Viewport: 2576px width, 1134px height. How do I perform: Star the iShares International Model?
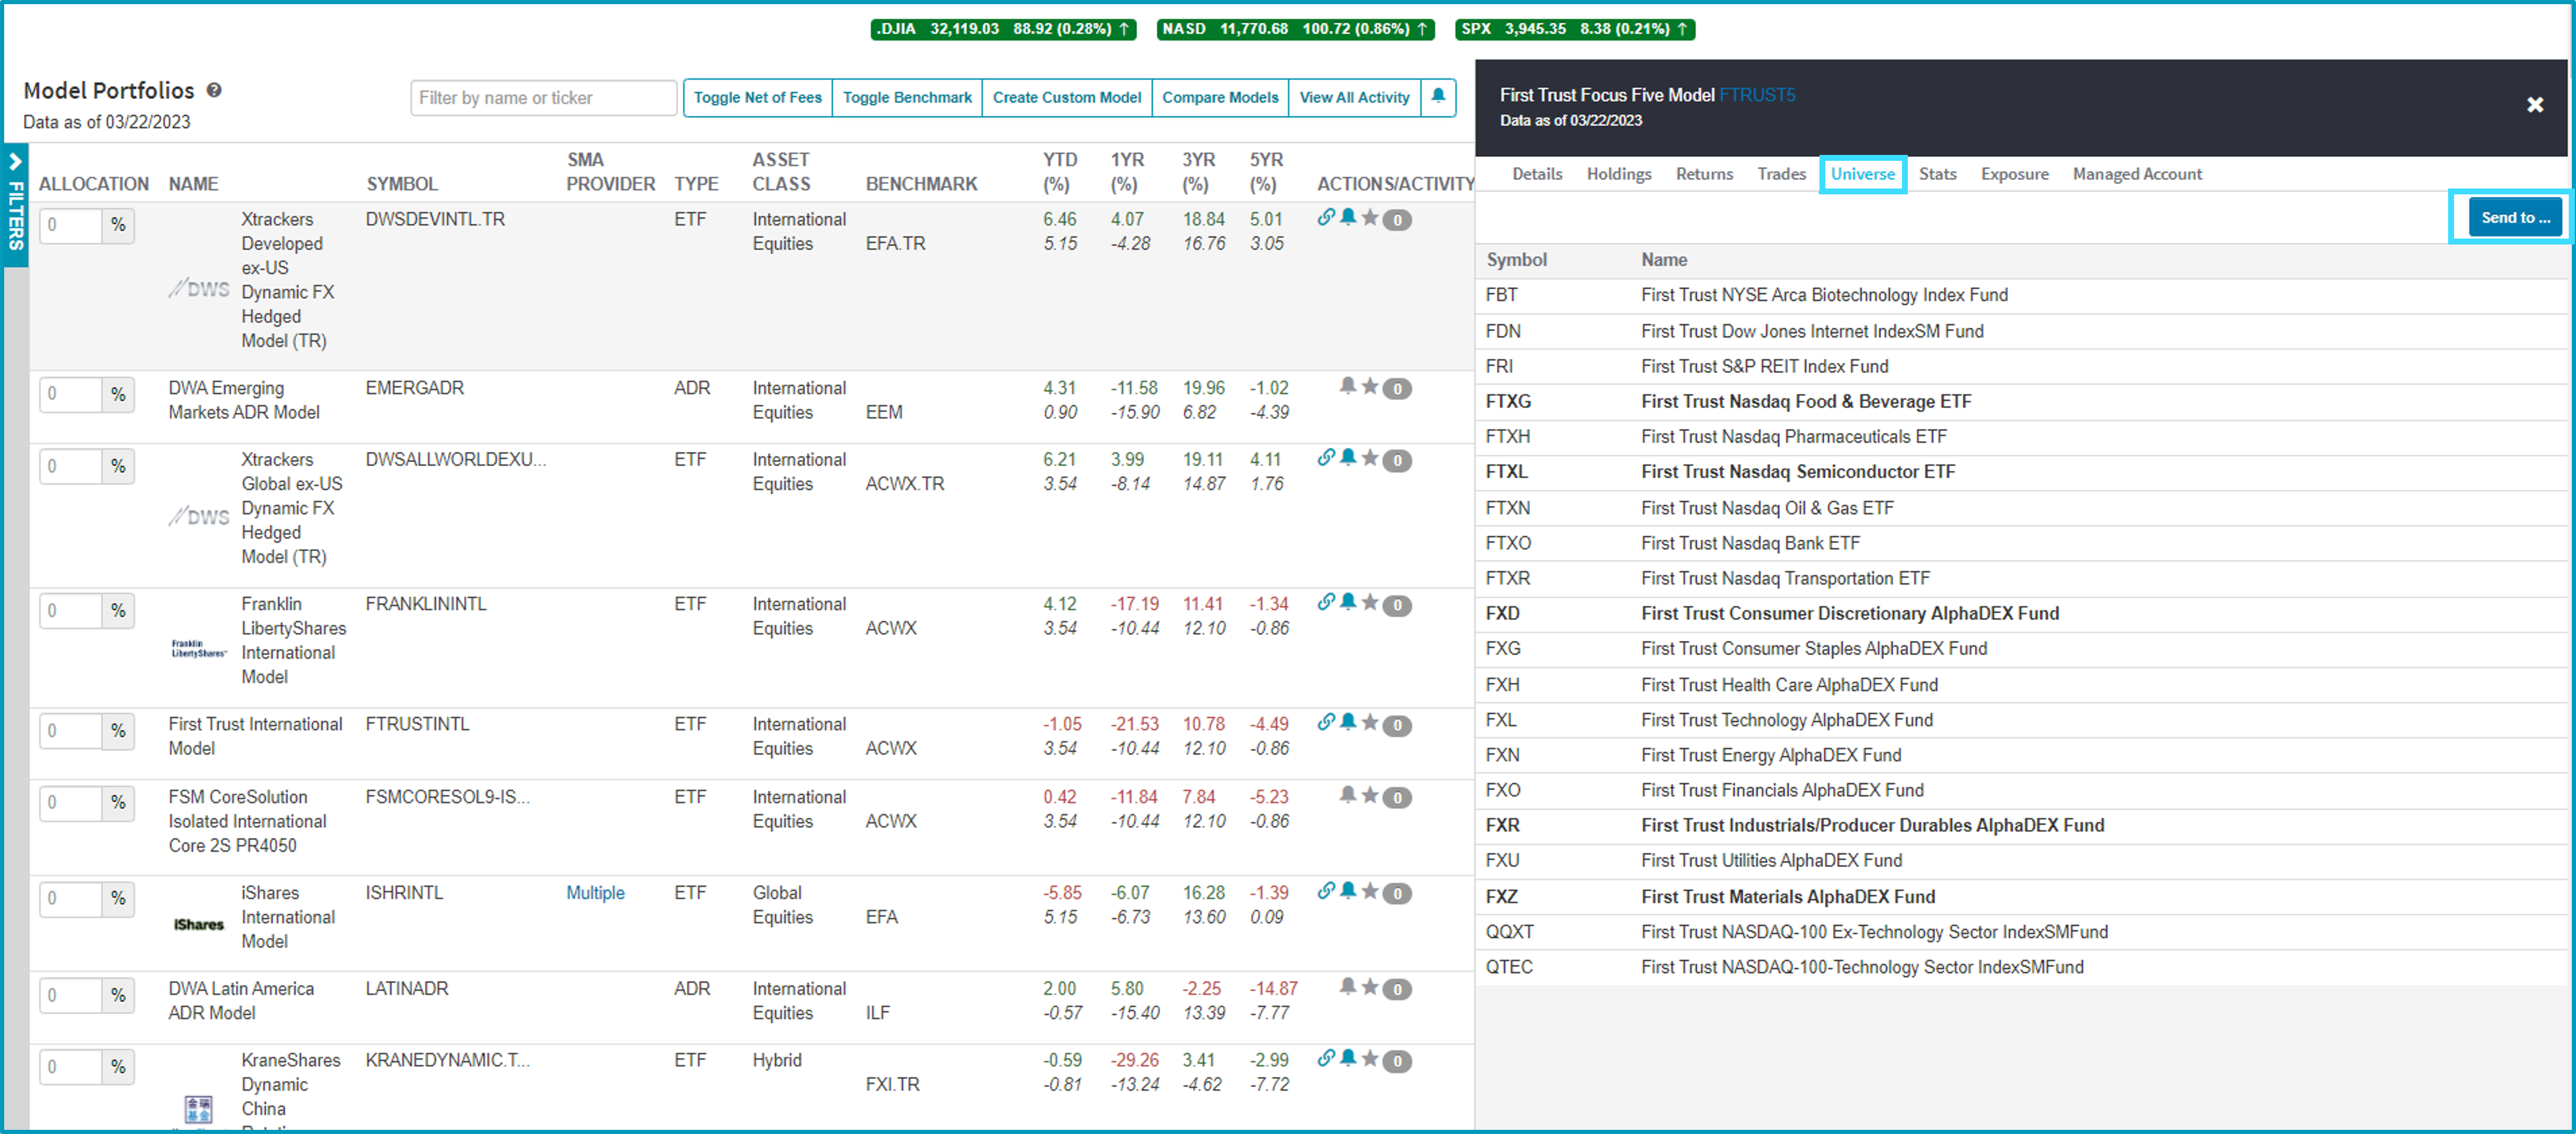tap(1370, 891)
